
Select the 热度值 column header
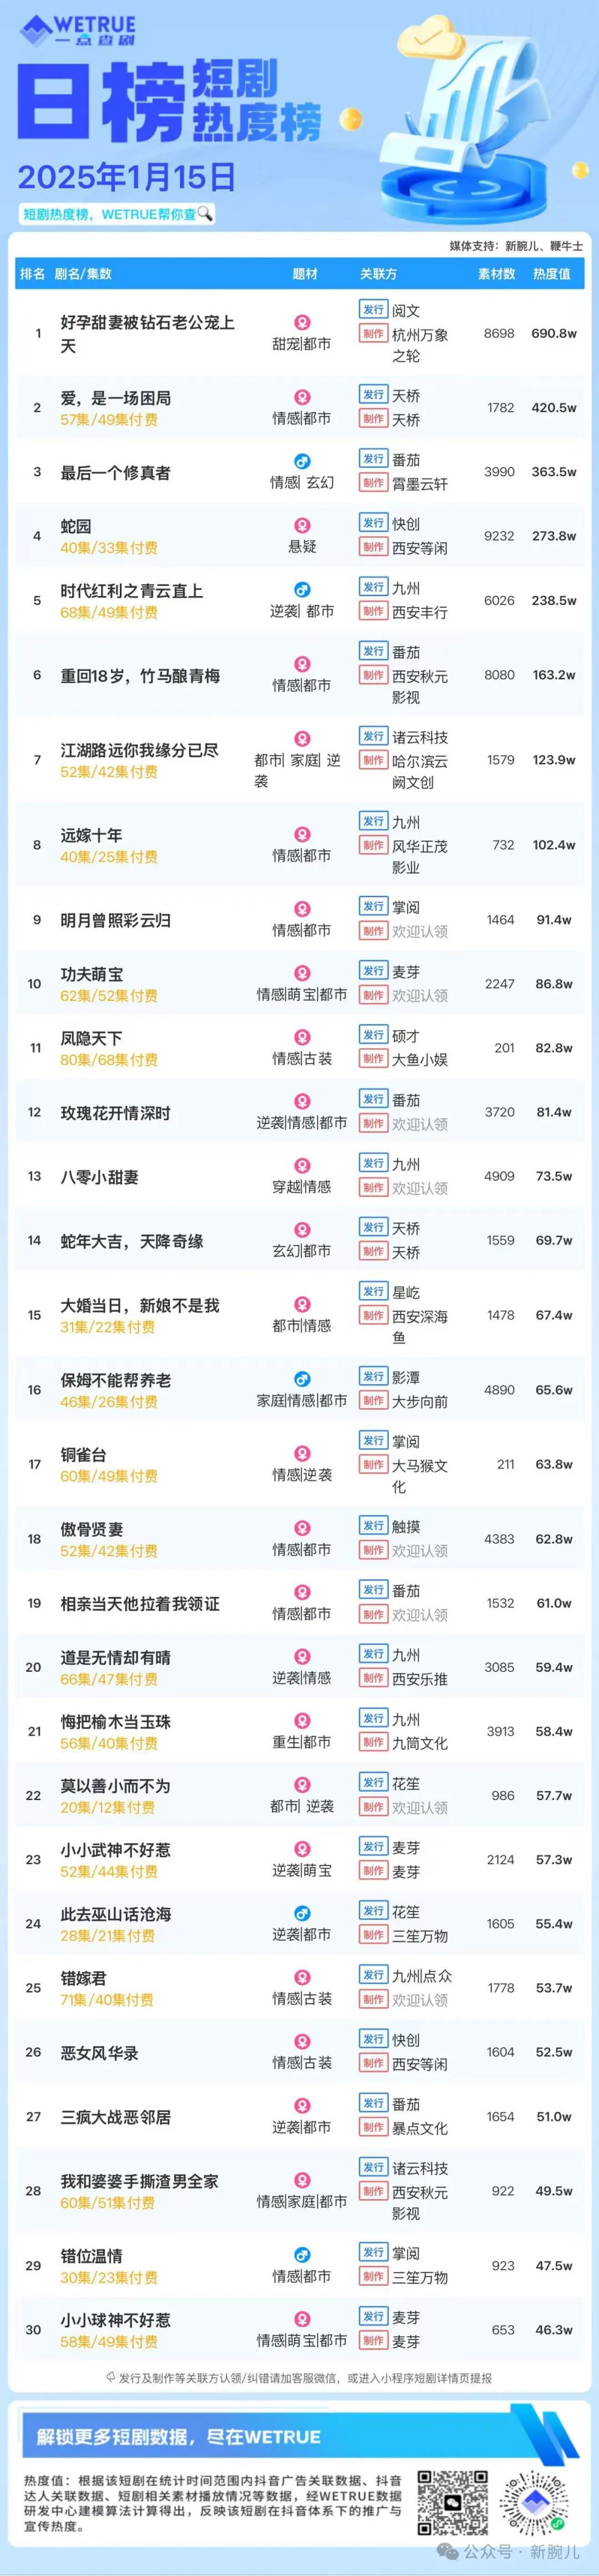tap(551, 273)
